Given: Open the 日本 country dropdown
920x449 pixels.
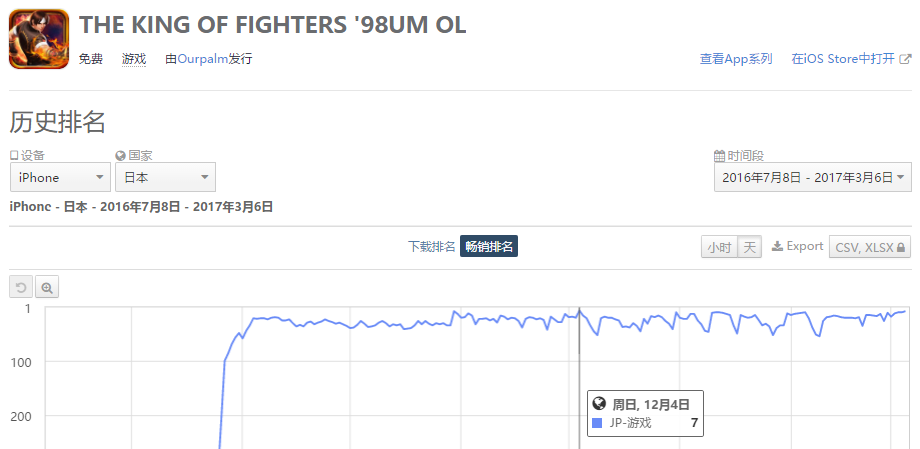Looking at the screenshot, I should click(x=165, y=177).
